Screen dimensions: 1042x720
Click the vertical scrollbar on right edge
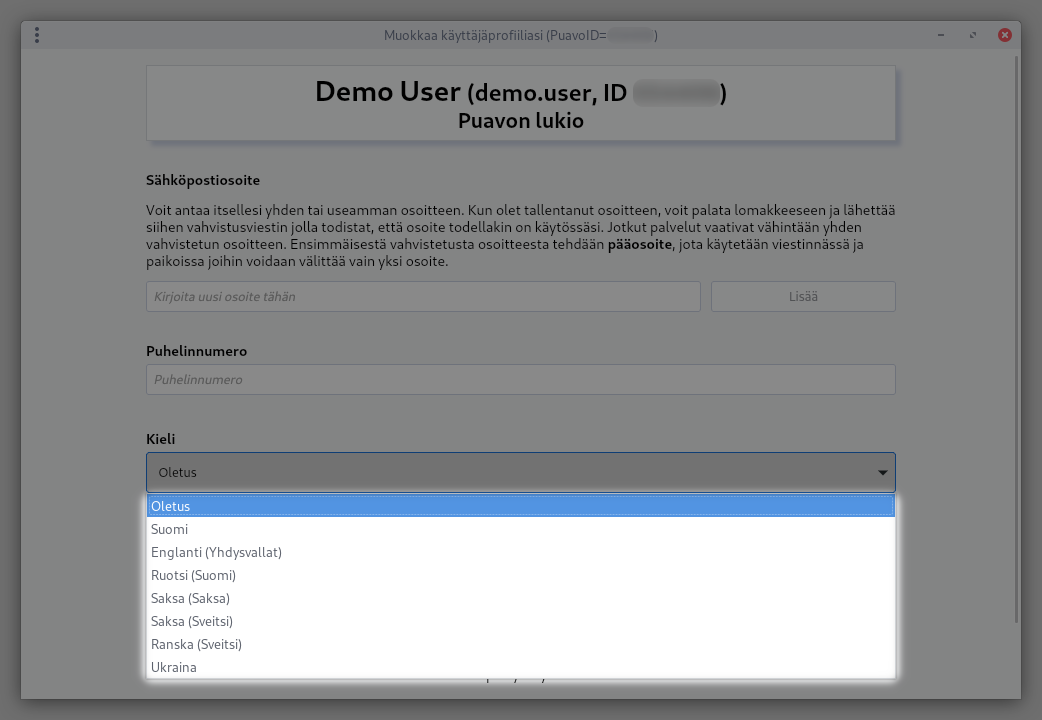[1017, 340]
